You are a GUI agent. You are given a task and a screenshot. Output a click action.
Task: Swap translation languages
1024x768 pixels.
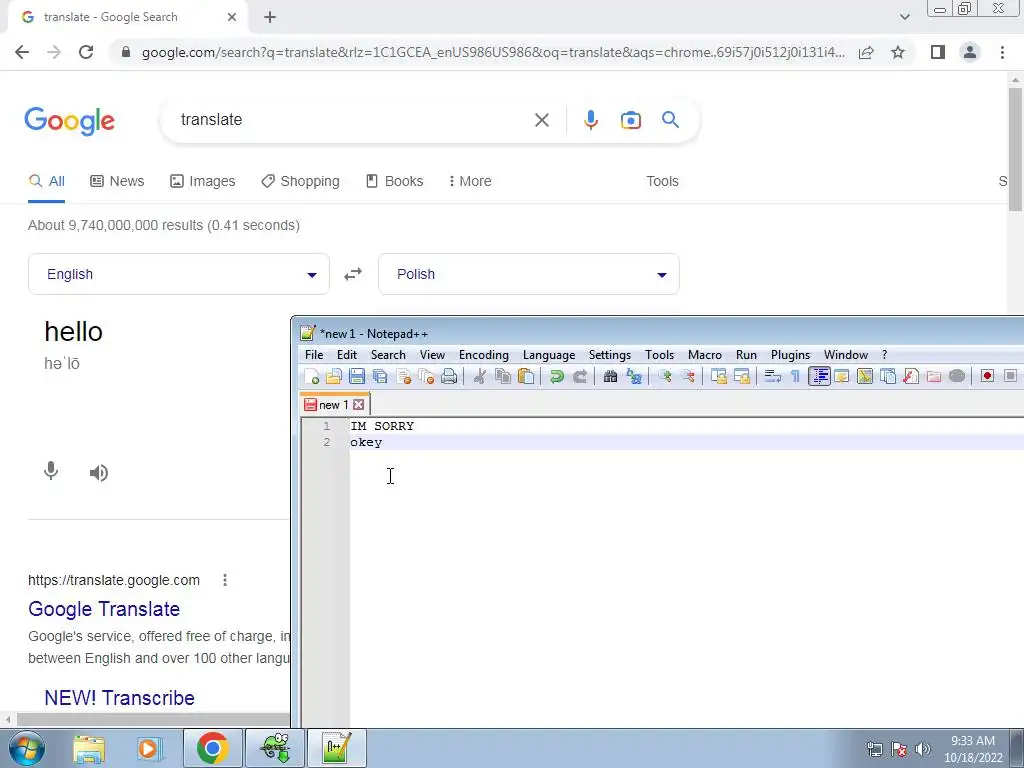353,274
